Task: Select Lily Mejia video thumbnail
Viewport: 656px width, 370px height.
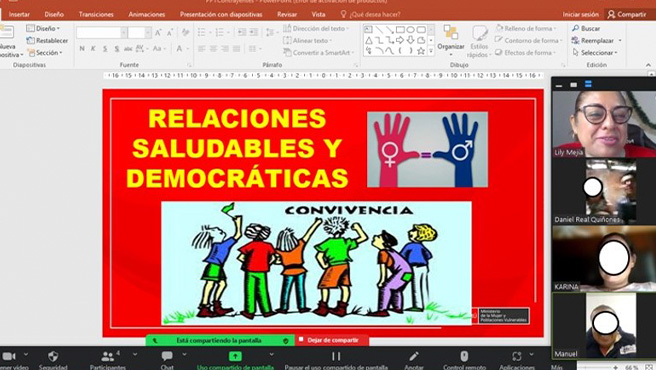Action: (604, 124)
